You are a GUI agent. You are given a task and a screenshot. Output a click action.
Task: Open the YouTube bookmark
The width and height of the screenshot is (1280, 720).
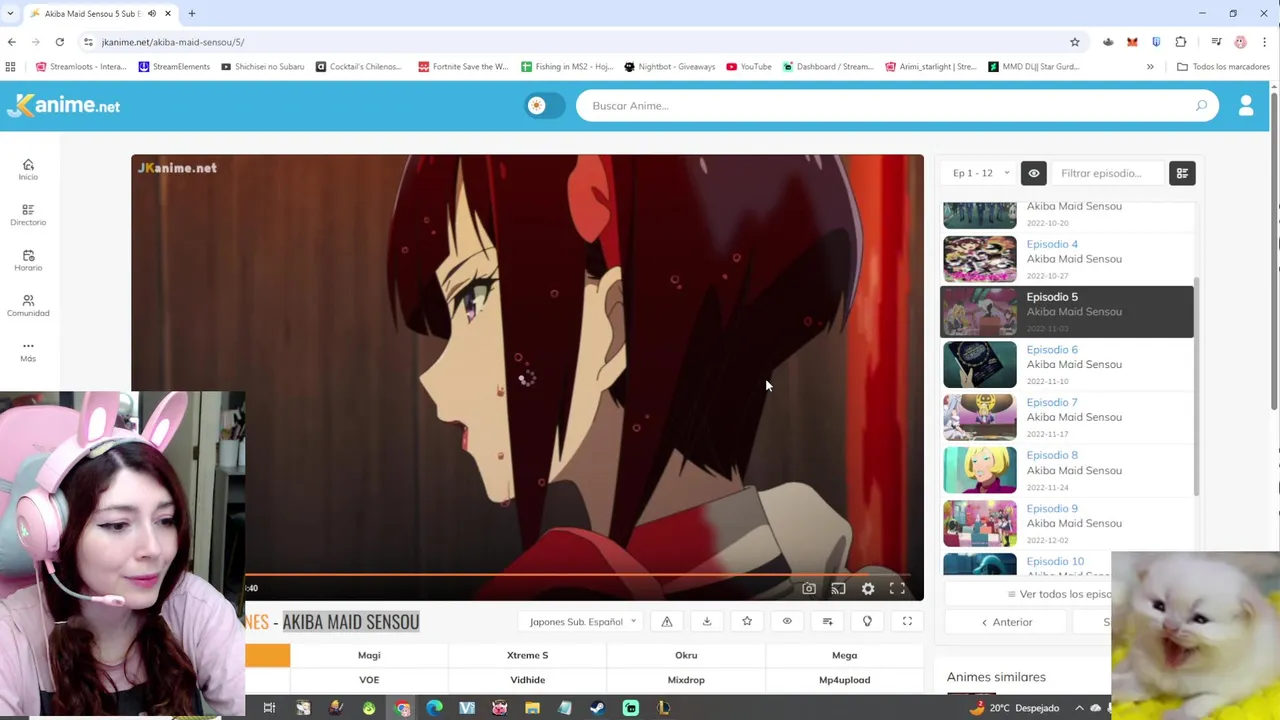(749, 67)
